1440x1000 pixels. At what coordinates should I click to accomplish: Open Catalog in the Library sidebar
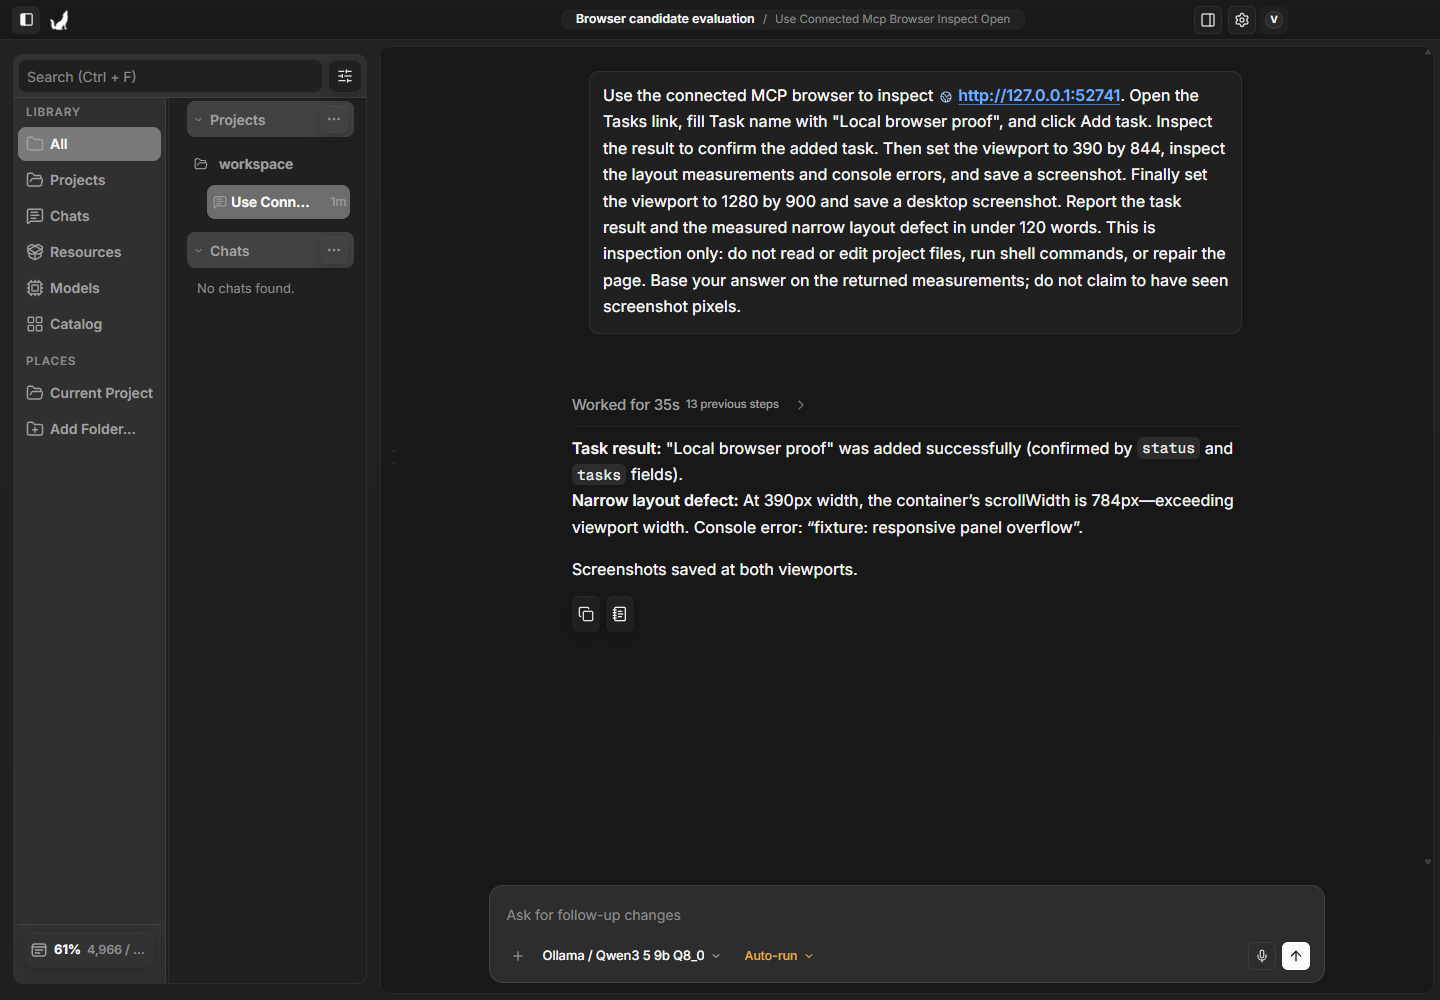tap(89, 324)
